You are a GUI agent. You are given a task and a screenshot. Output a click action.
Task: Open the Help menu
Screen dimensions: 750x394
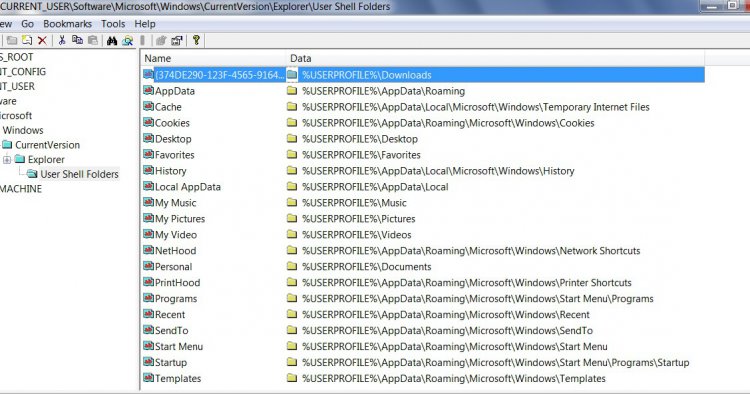pyautogui.click(x=145, y=24)
